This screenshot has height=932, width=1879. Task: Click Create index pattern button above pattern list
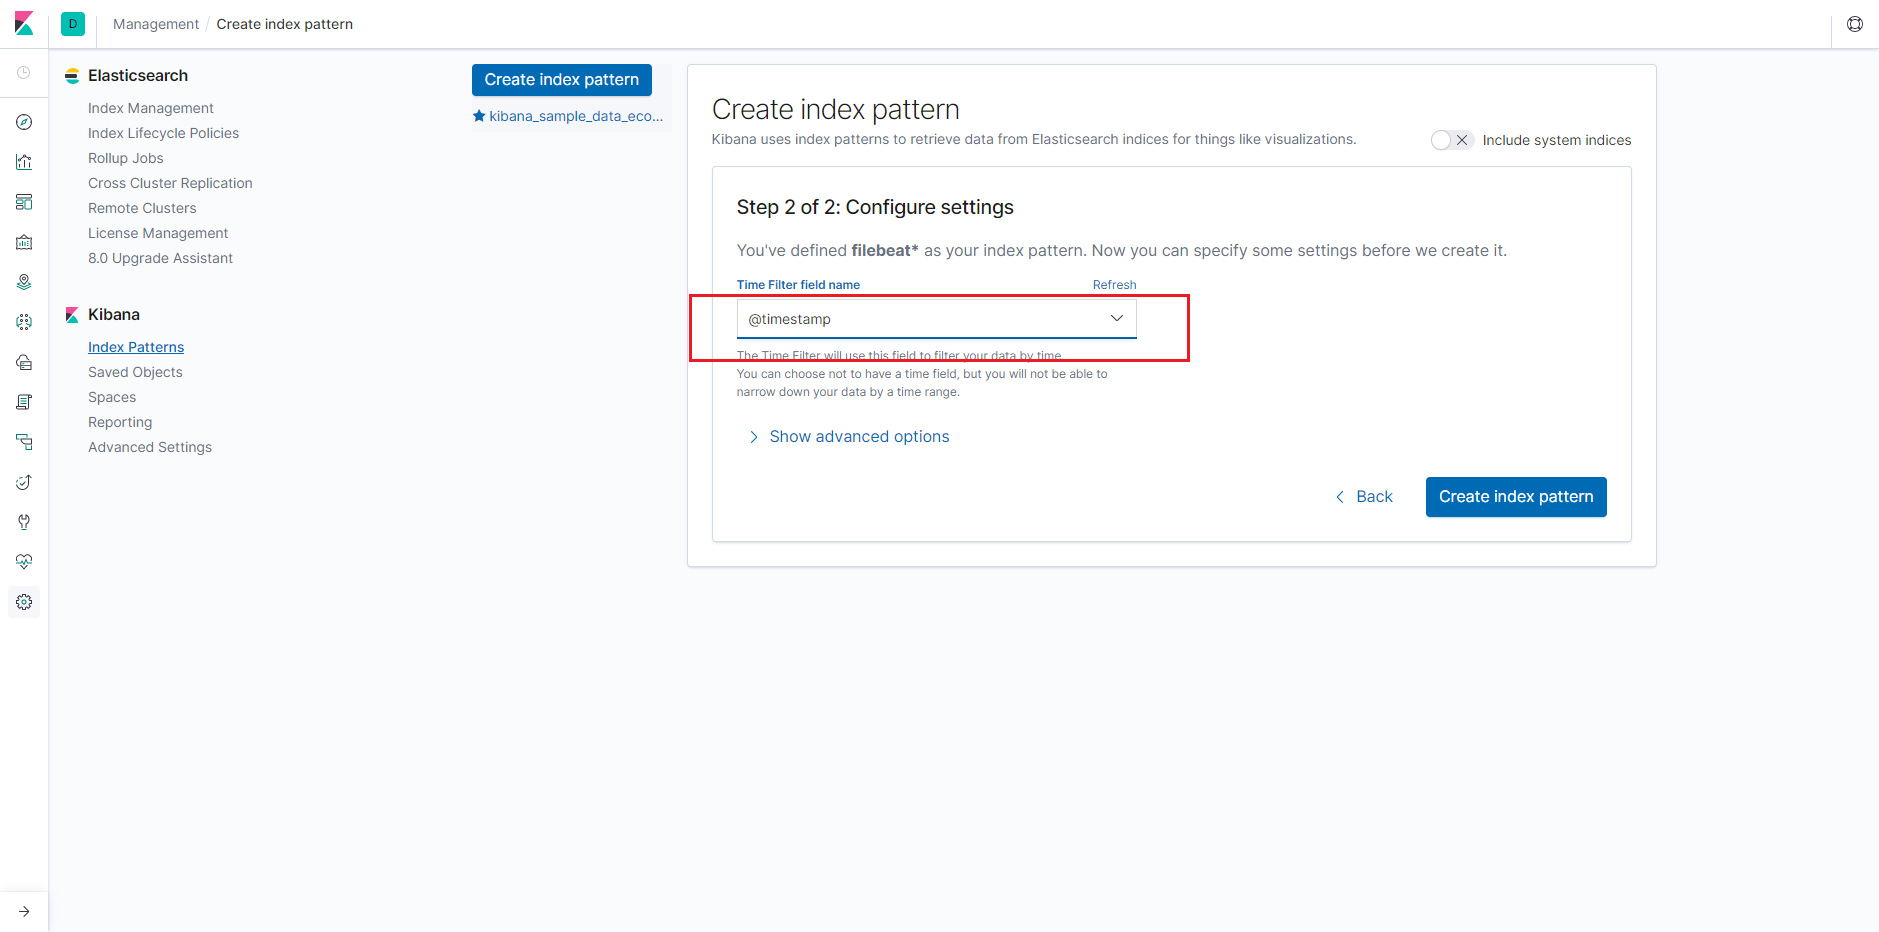pyautogui.click(x=562, y=80)
